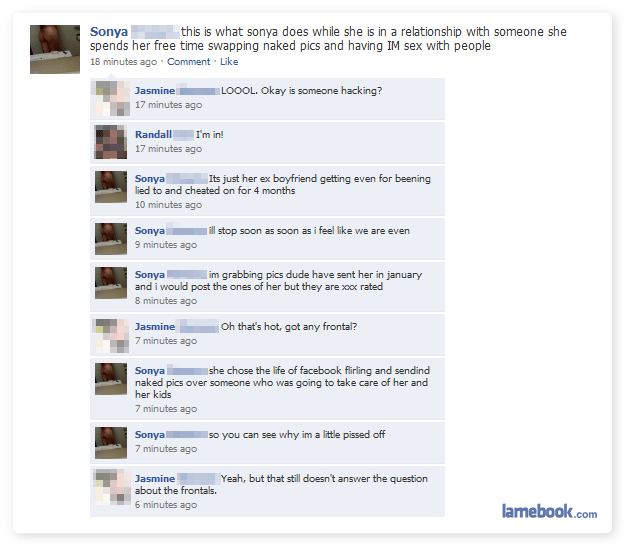Click the Like link under the post
This screenshot has height=551, width=630.
pos(229,62)
